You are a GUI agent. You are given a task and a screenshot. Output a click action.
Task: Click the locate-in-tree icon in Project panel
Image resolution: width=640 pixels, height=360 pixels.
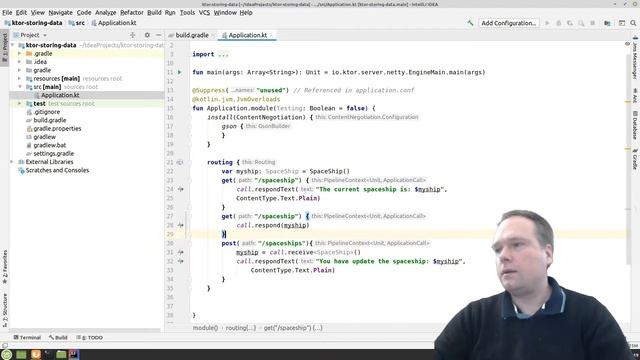(133, 35)
